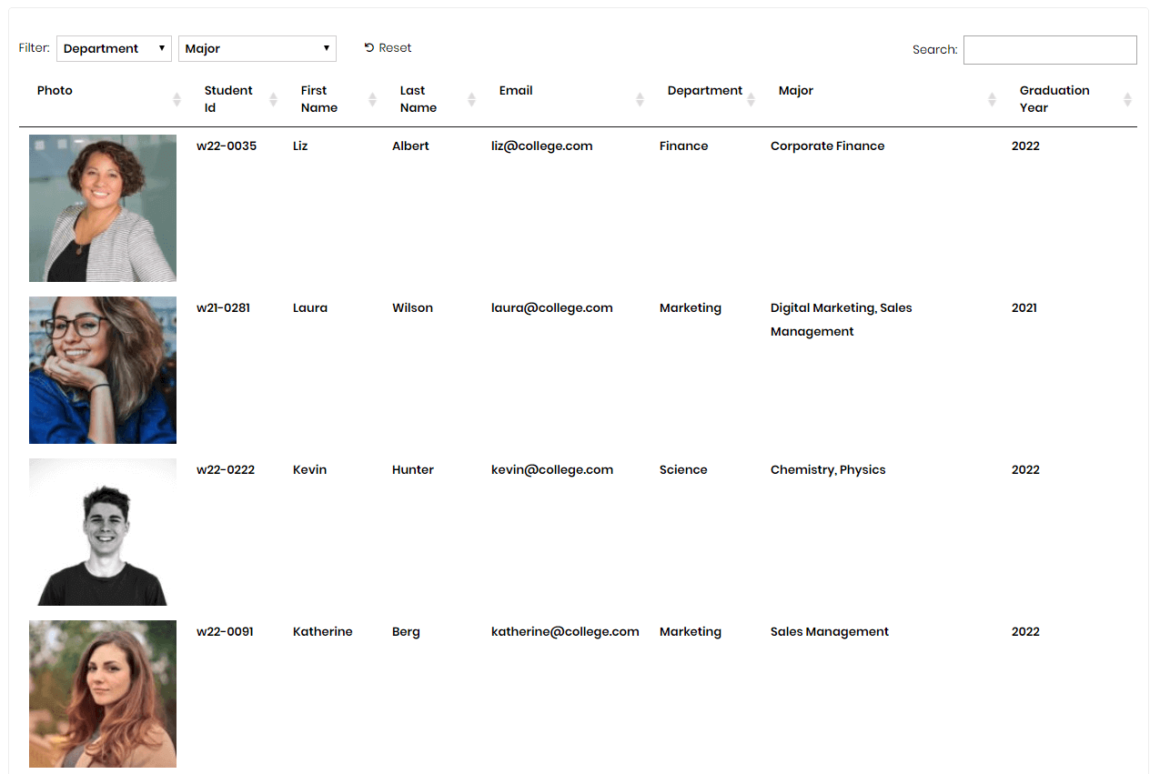Sort by Department column arrows
This screenshot has width=1160, height=774.
pyautogui.click(x=751, y=99)
